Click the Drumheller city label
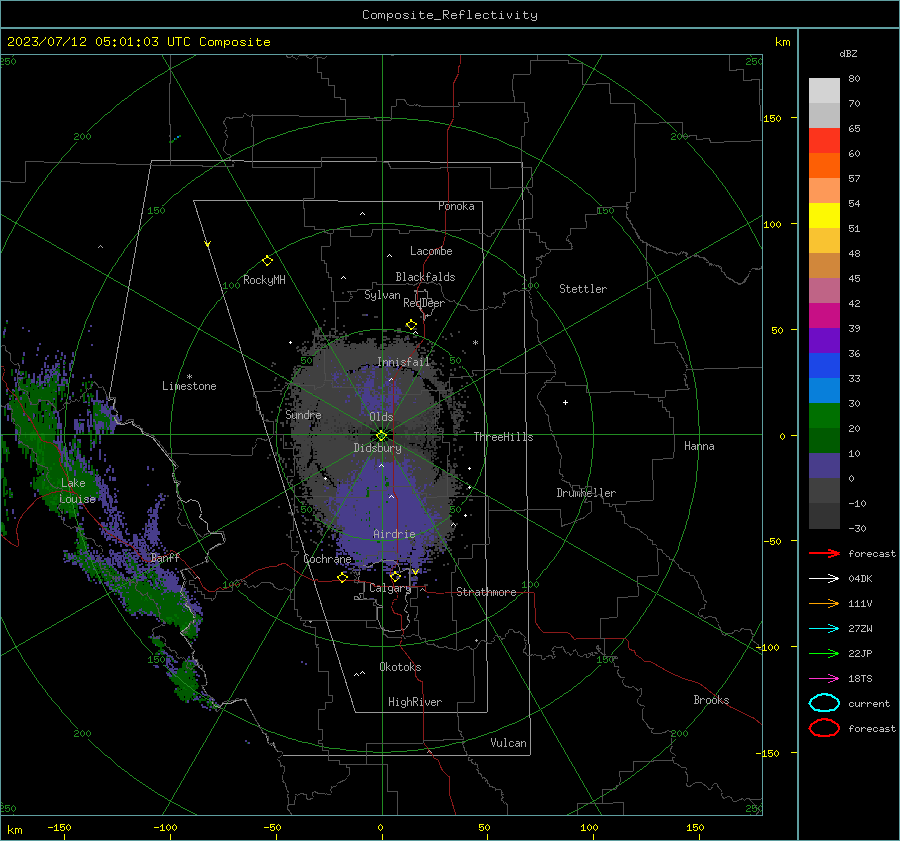The image size is (900, 841). [586, 493]
